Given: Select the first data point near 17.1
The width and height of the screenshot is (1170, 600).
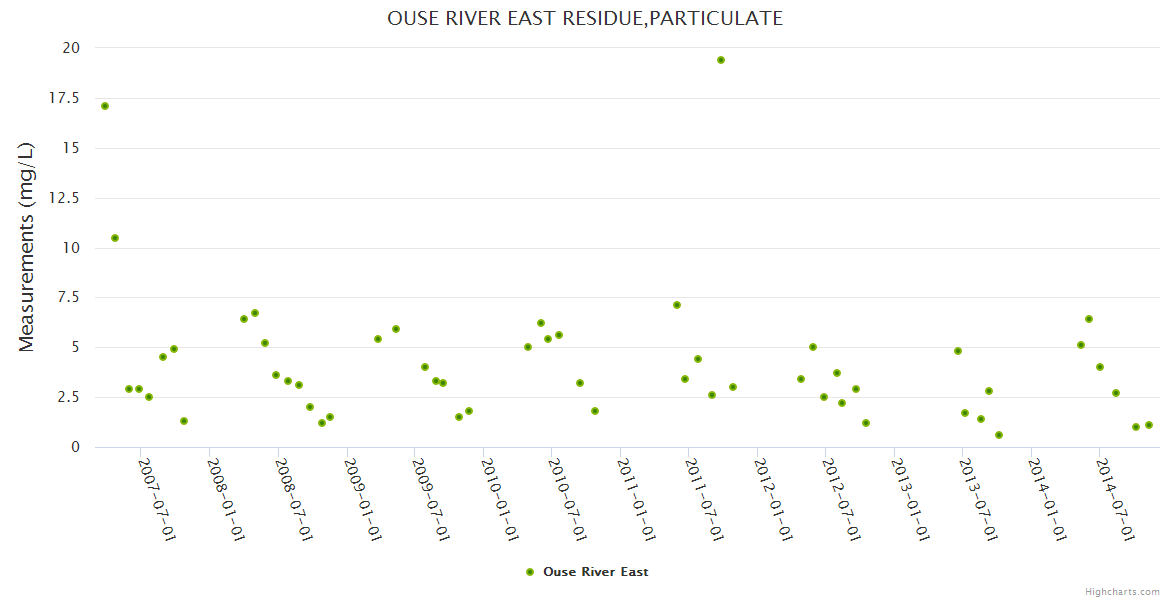Looking at the screenshot, I should (105, 106).
